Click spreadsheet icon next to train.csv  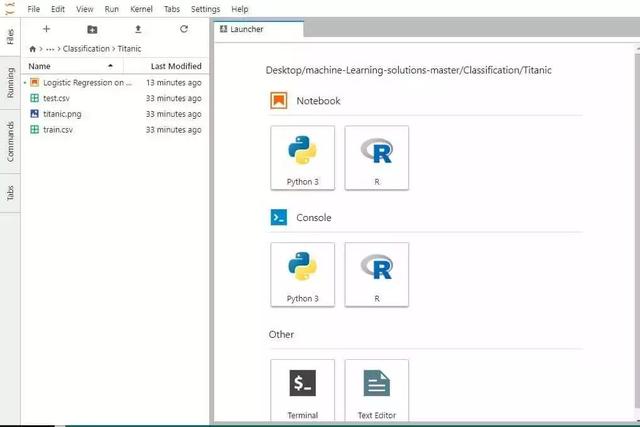[x=35, y=130]
